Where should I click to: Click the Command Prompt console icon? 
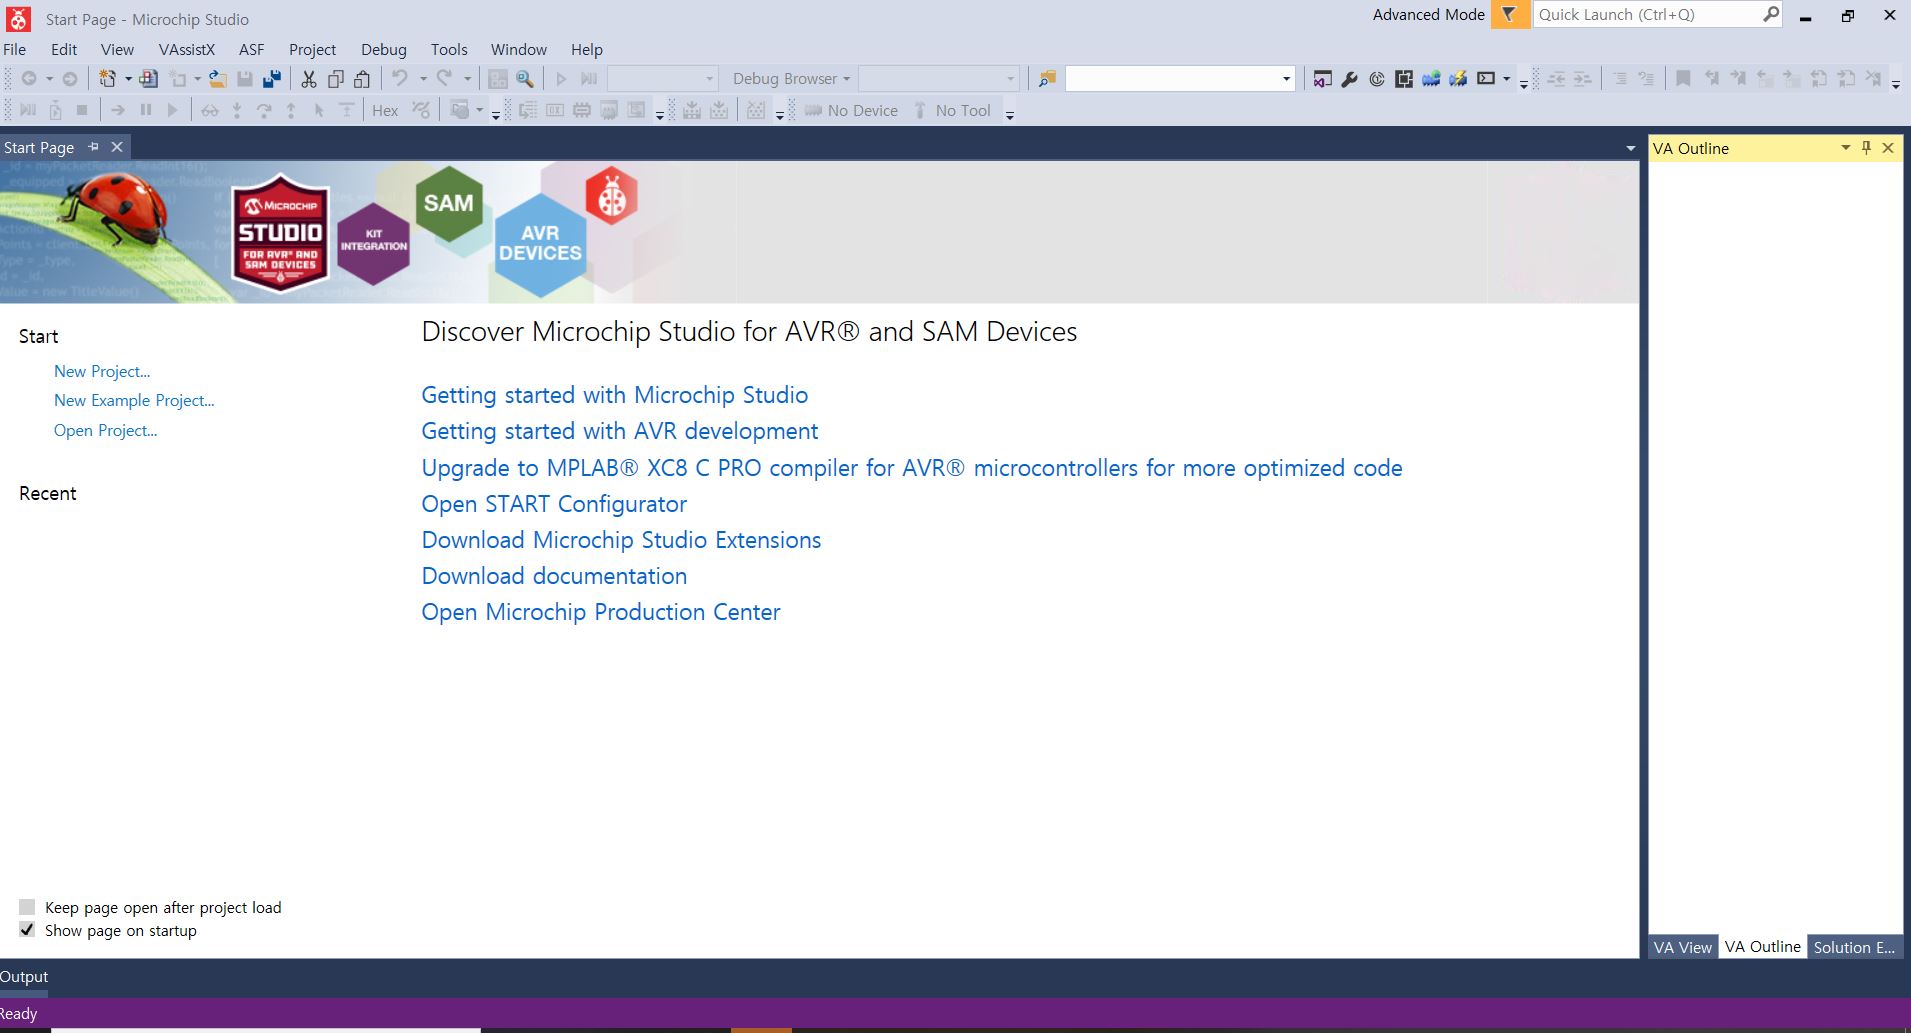(1486, 79)
